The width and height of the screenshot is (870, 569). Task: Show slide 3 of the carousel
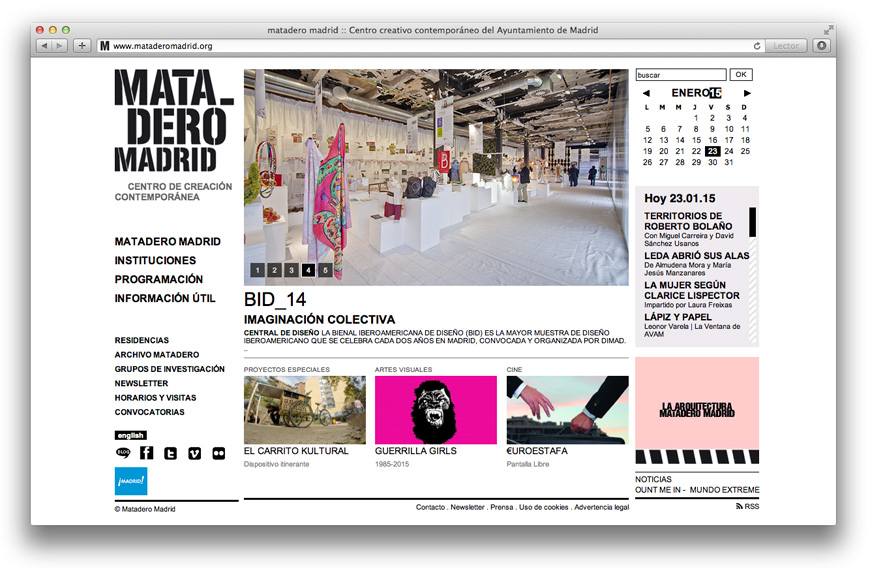pyautogui.click(x=291, y=270)
